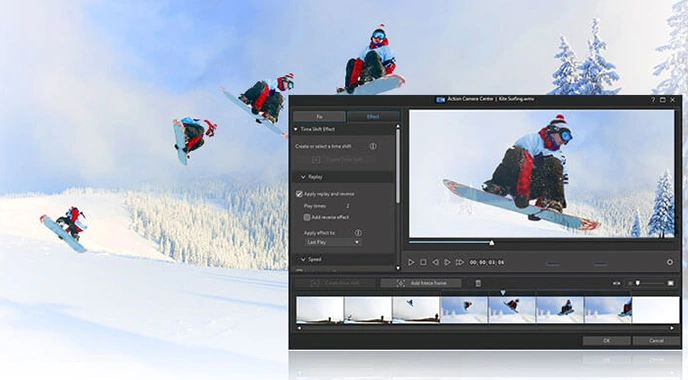Click info icon beside Create or select a time shift

pos(373,146)
